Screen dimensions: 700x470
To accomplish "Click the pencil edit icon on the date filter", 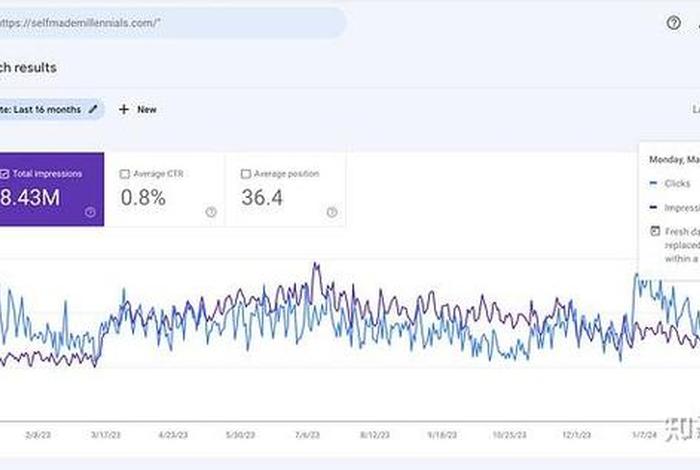I will [x=93, y=109].
